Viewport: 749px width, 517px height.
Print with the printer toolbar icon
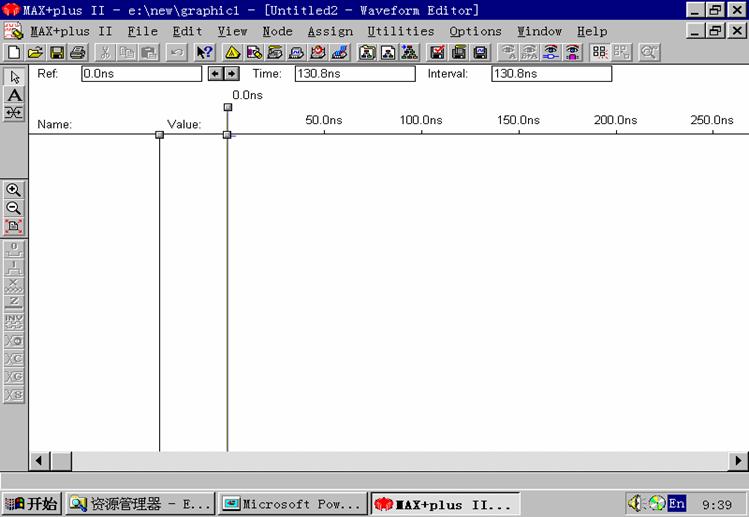click(78, 52)
